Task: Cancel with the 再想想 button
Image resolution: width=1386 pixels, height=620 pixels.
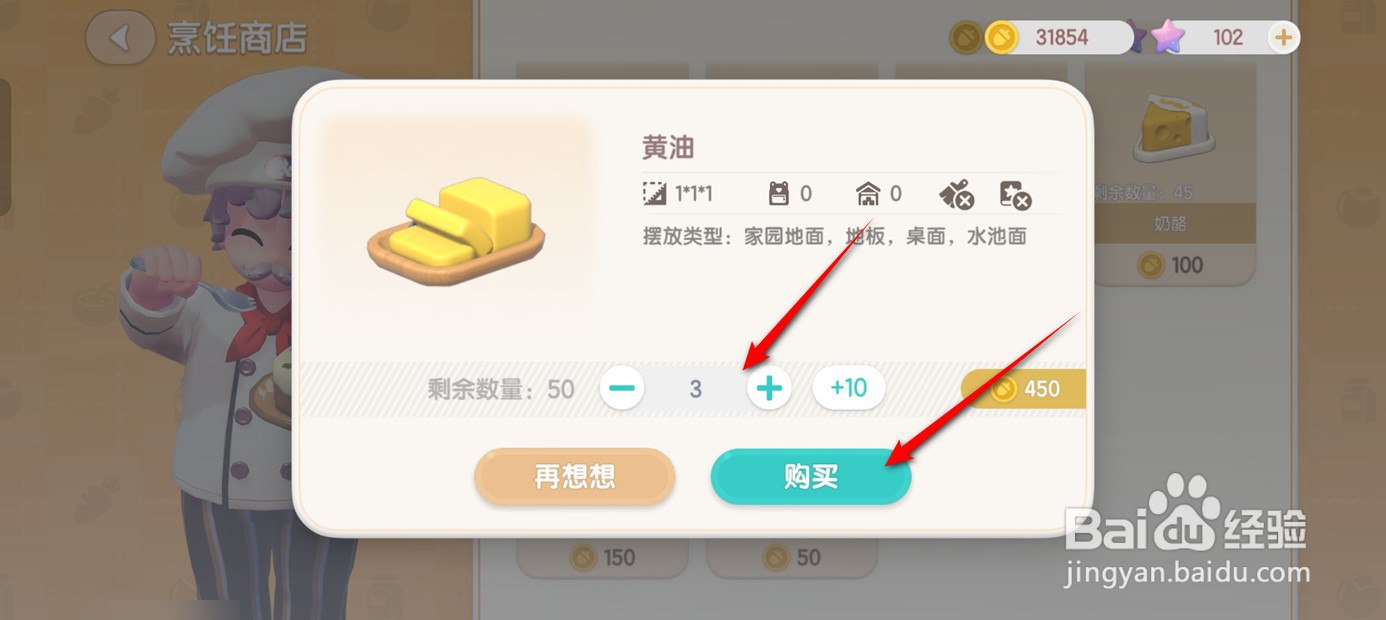Action: 575,477
